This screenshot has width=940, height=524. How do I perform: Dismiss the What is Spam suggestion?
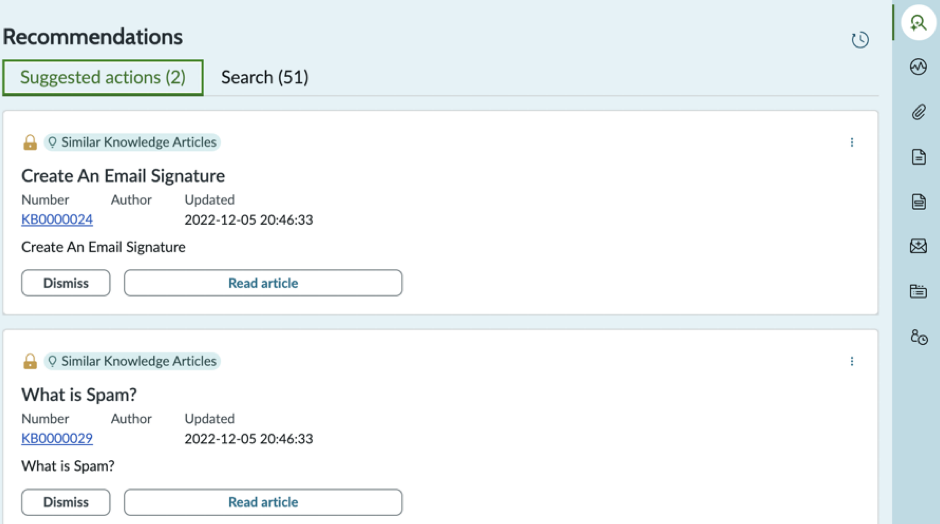pyautogui.click(x=66, y=502)
